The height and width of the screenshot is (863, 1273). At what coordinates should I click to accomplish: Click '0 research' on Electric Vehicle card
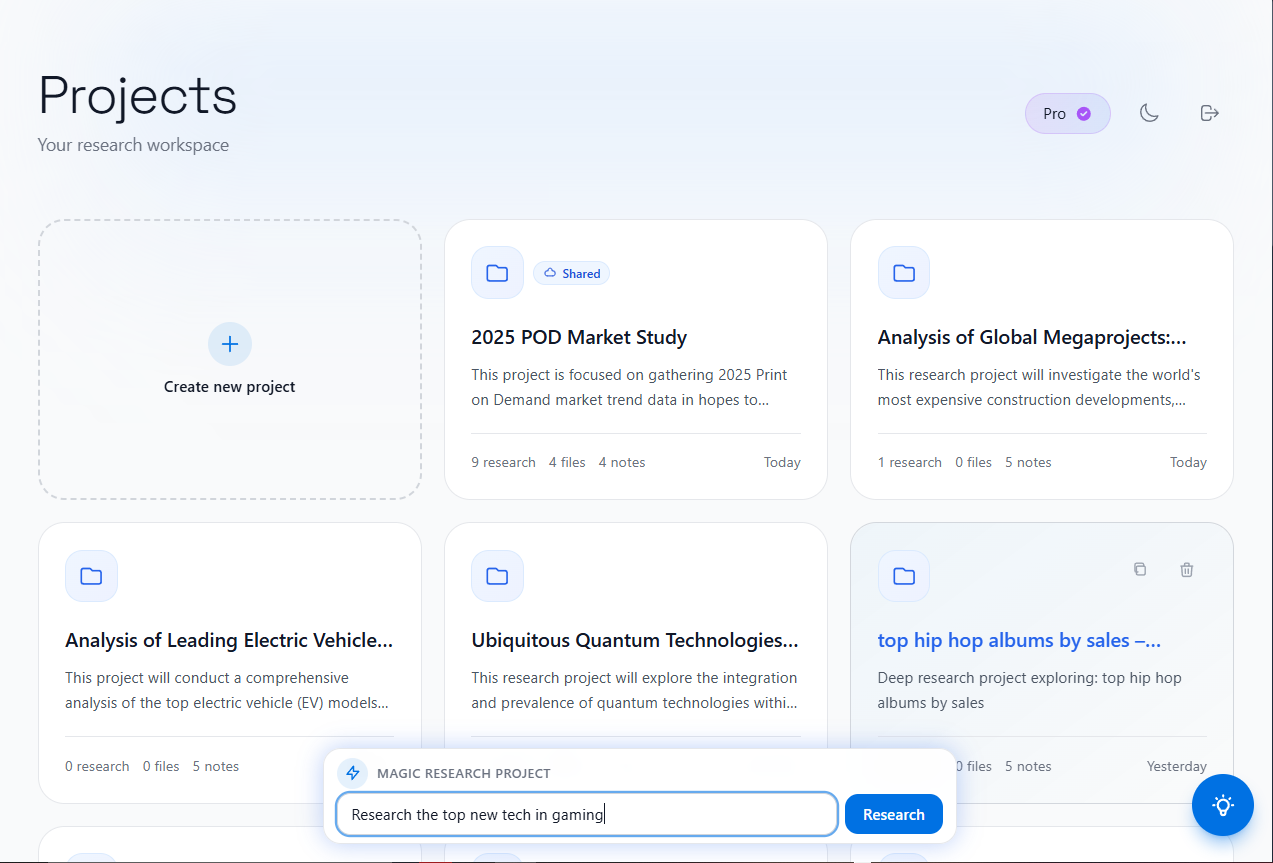pos(97,766)
